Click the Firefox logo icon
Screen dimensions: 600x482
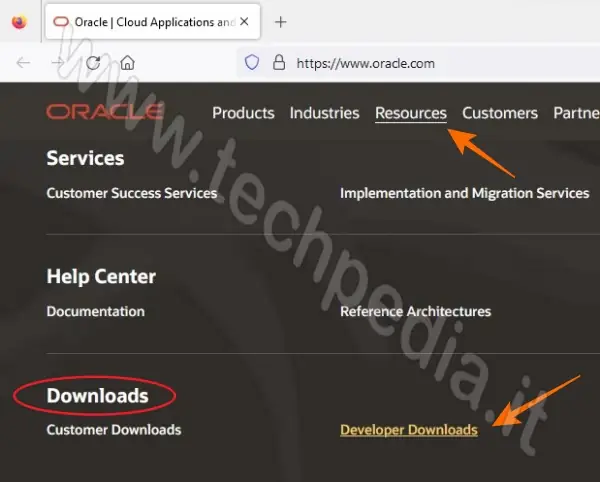[x=19, y=21]
